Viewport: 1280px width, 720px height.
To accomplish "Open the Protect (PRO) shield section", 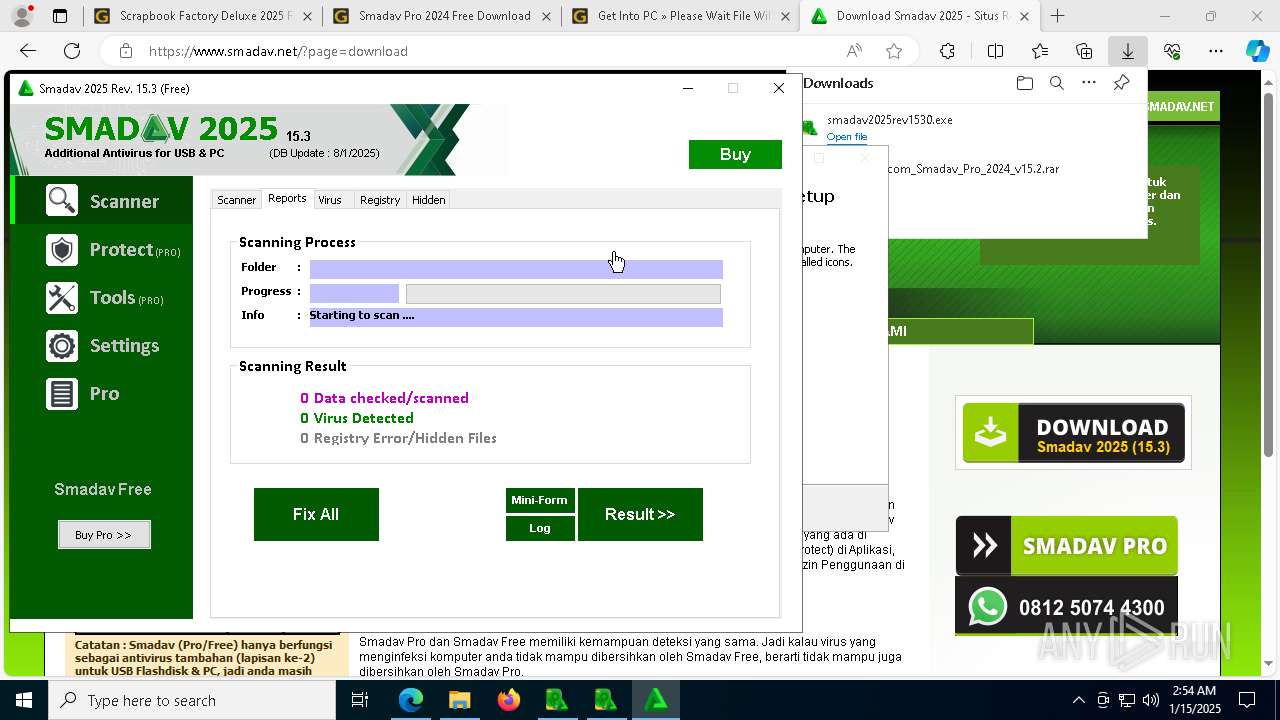I will point(112,250).
